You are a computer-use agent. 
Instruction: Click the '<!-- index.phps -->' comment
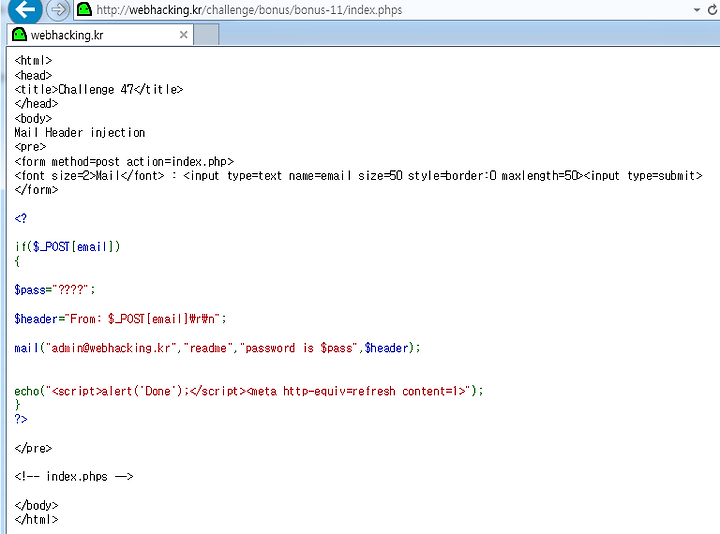coord(73,477)
